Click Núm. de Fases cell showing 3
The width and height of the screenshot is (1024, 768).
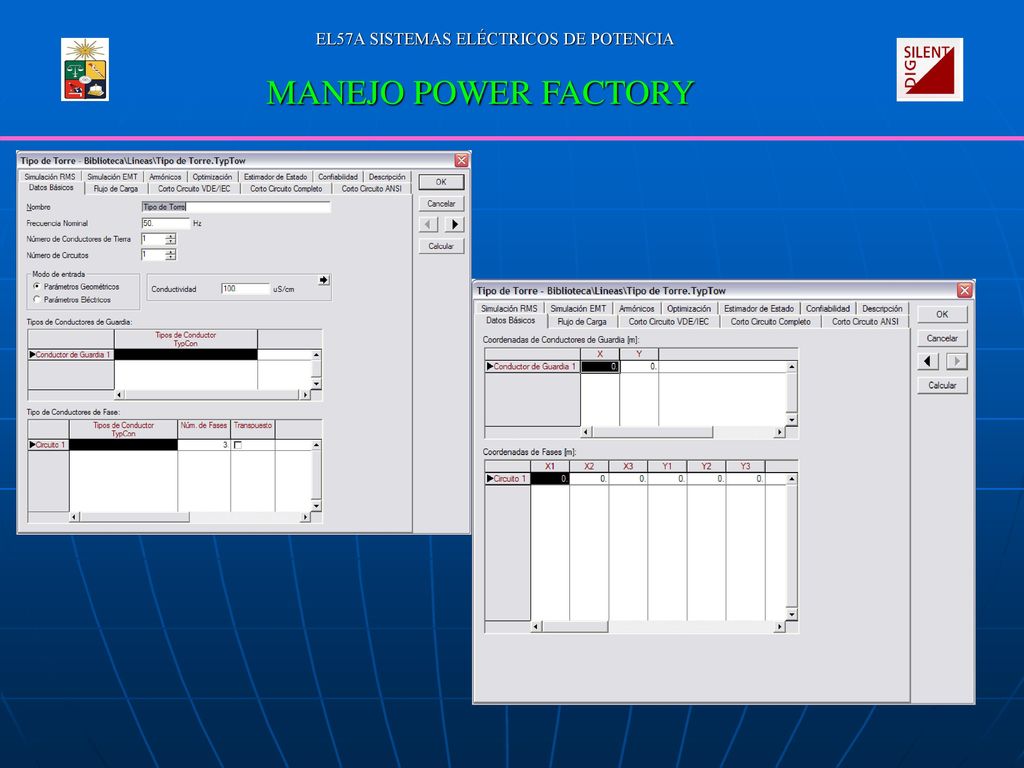click(204, 445)
